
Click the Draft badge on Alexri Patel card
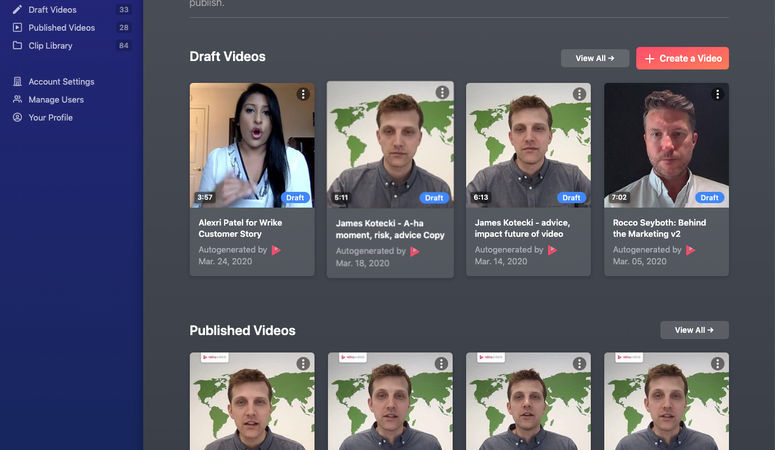tap(295, 198)
